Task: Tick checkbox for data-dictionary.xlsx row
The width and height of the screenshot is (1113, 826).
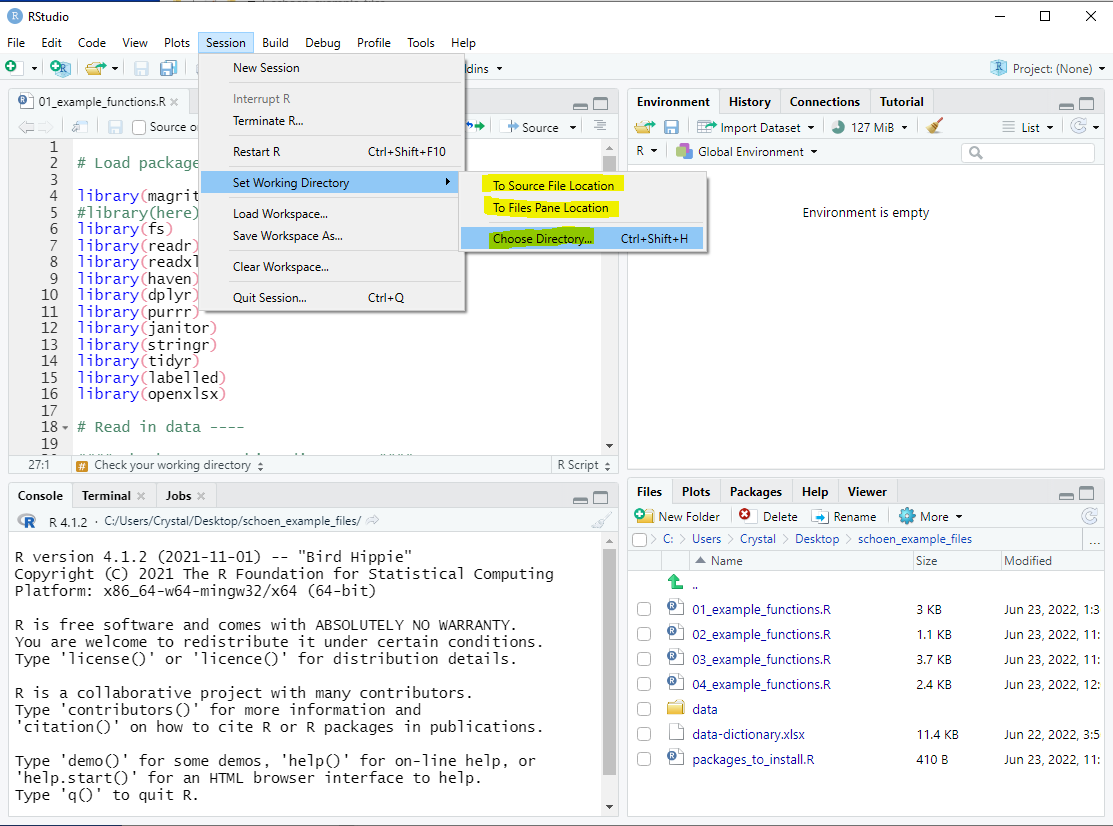Action: point(644,734)
